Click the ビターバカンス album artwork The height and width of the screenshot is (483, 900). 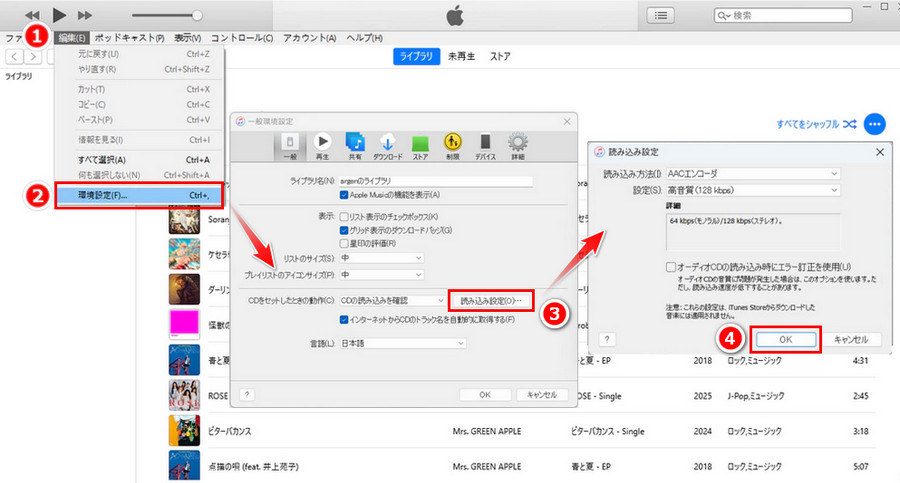click(184, 431)
